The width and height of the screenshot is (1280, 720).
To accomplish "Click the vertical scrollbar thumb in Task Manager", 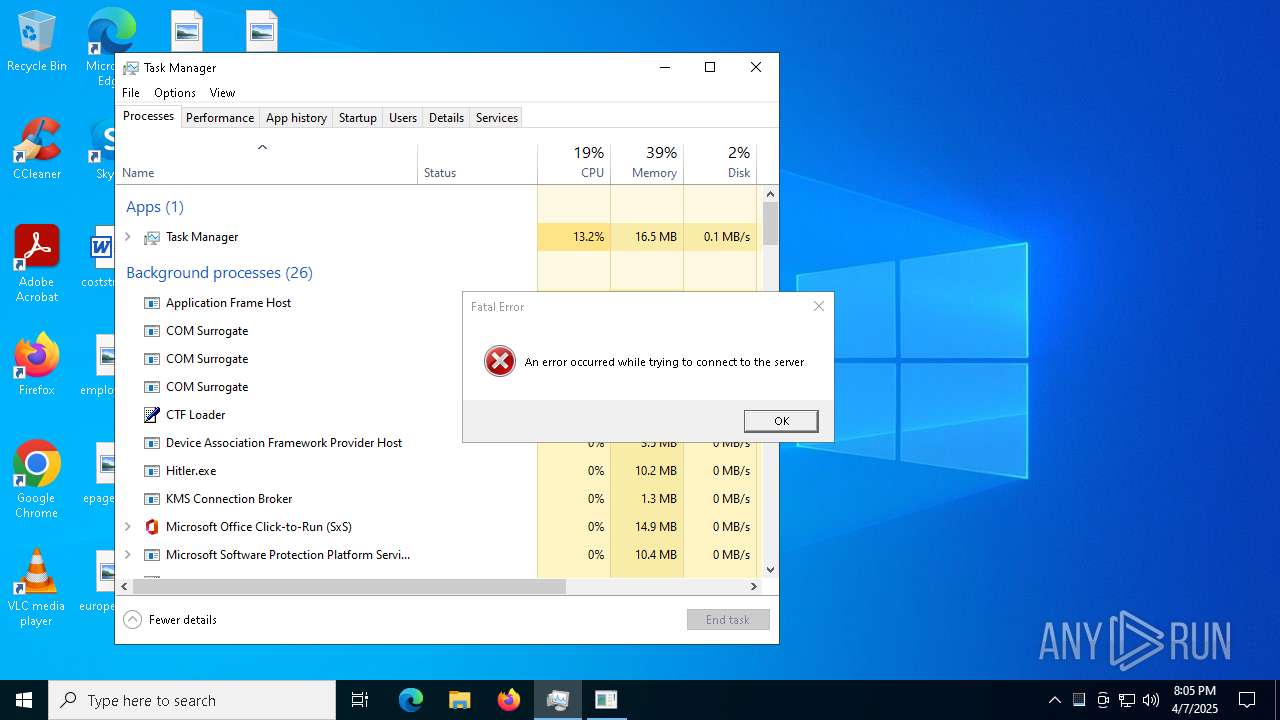I will pyautogui.click(x=770, y=222).
